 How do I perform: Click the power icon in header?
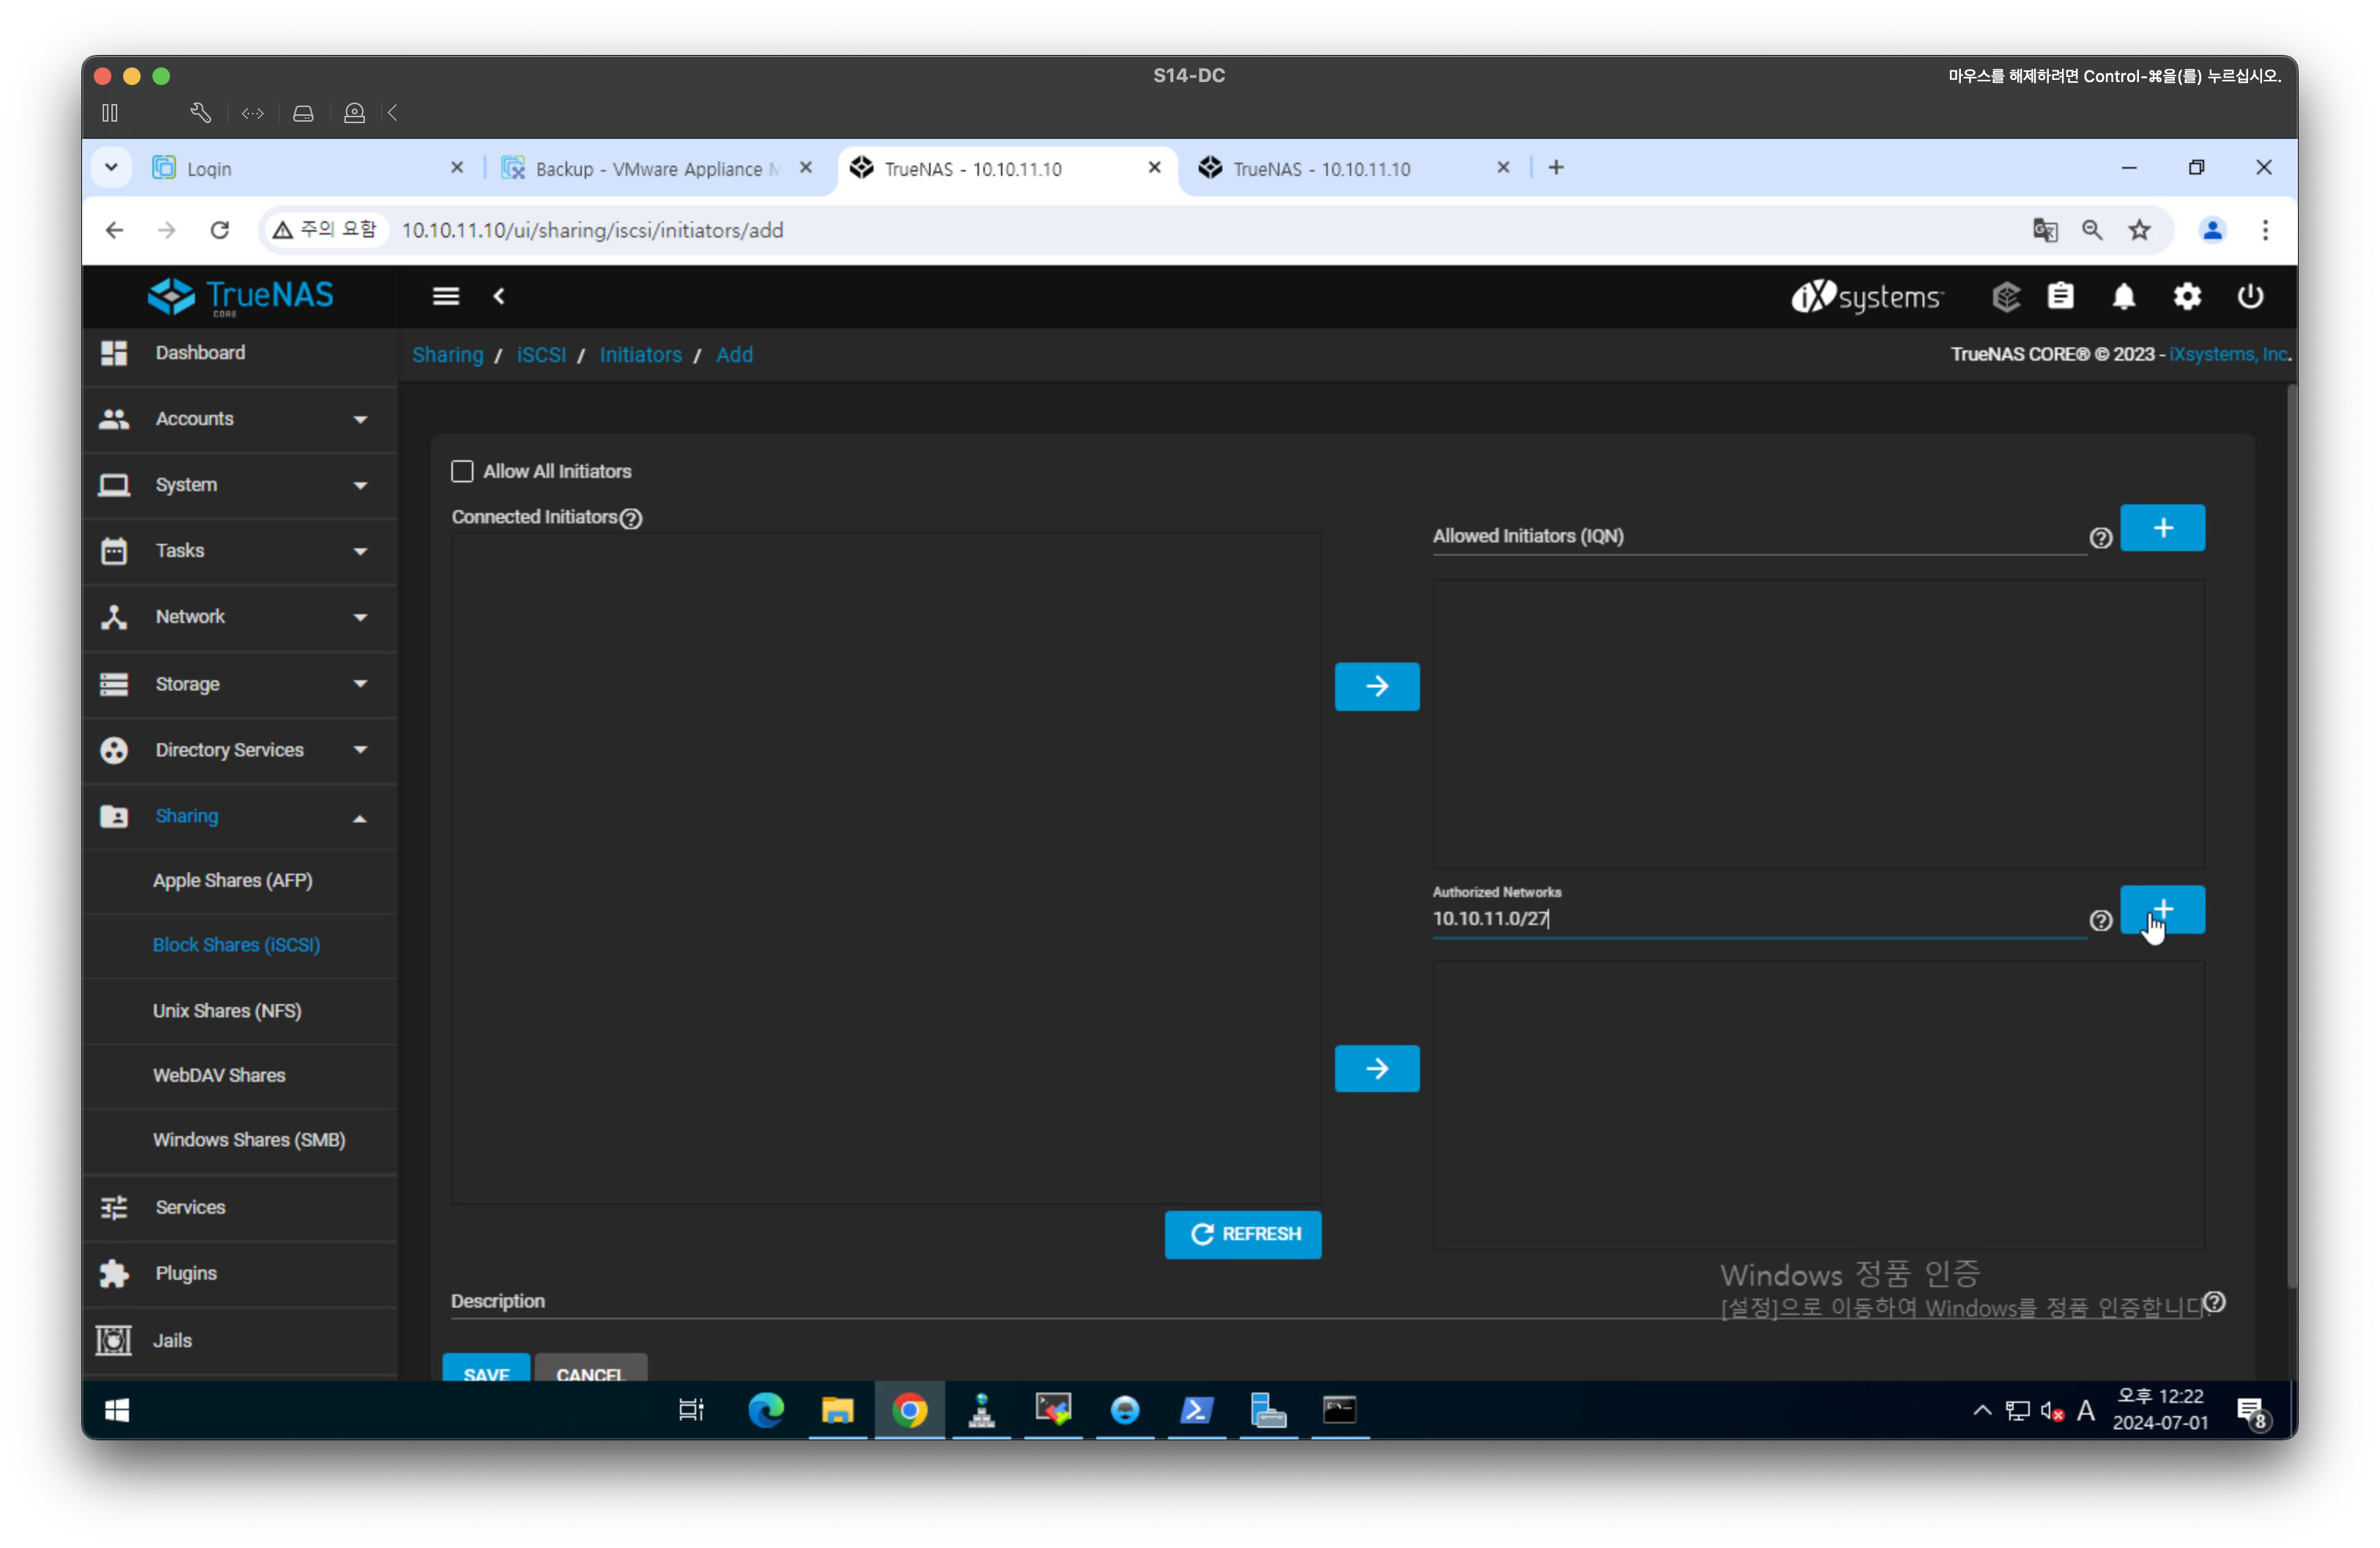(2249, 297)
